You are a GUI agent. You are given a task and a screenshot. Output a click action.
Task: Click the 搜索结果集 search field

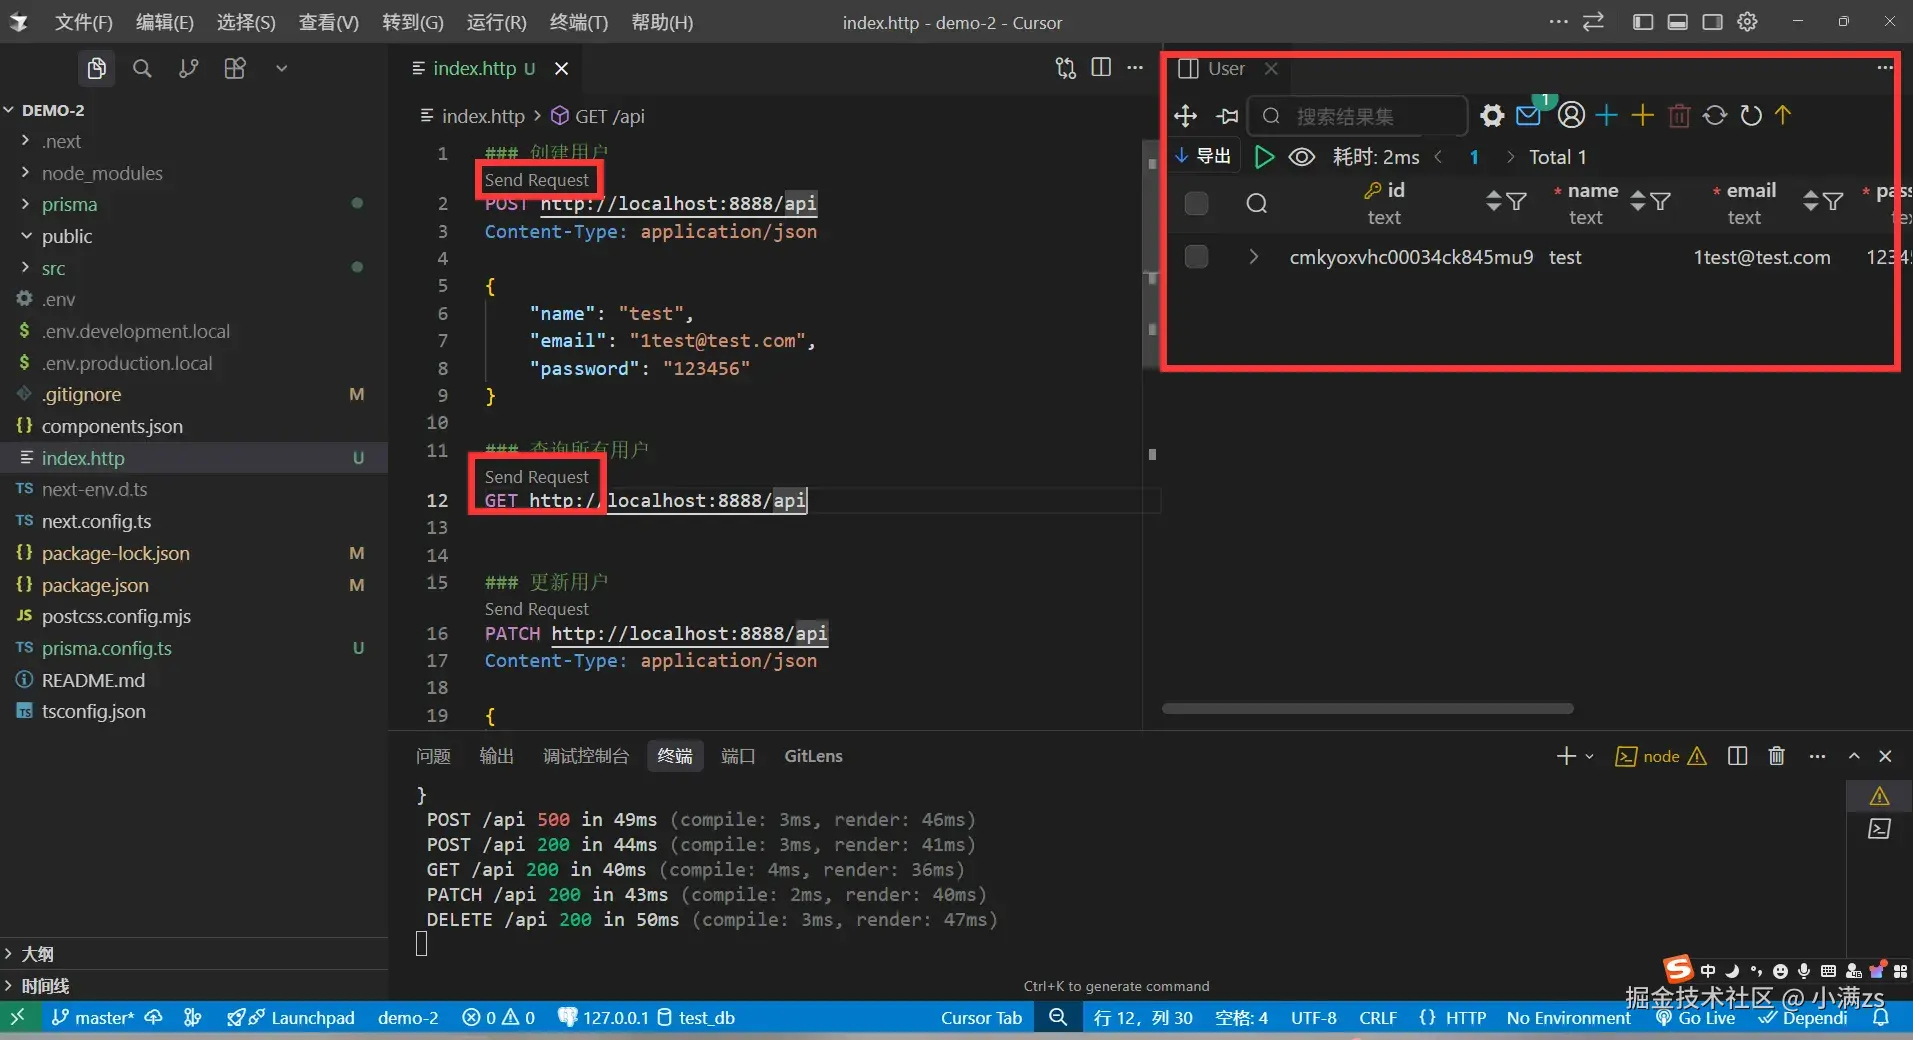(1358, 116)
